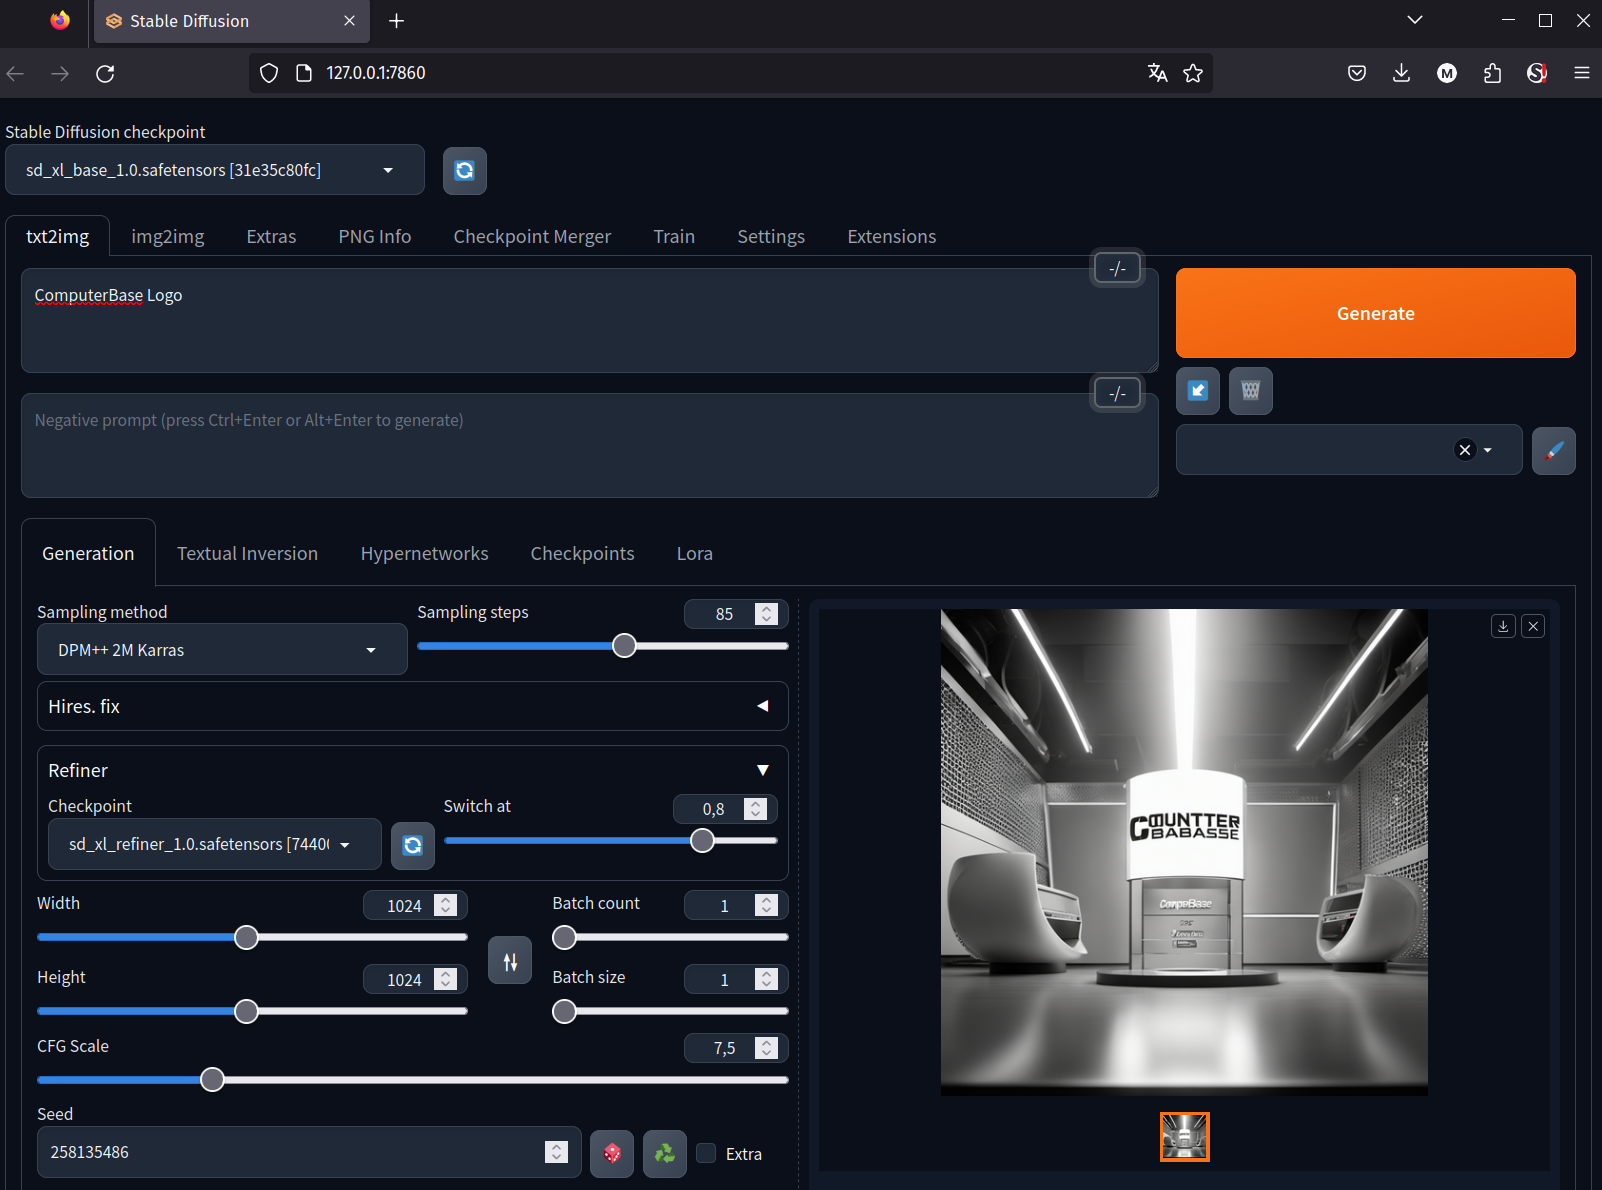Open the PNG Info tab
This screenshot has width=1602, height=1190.
tap(375, 237)
